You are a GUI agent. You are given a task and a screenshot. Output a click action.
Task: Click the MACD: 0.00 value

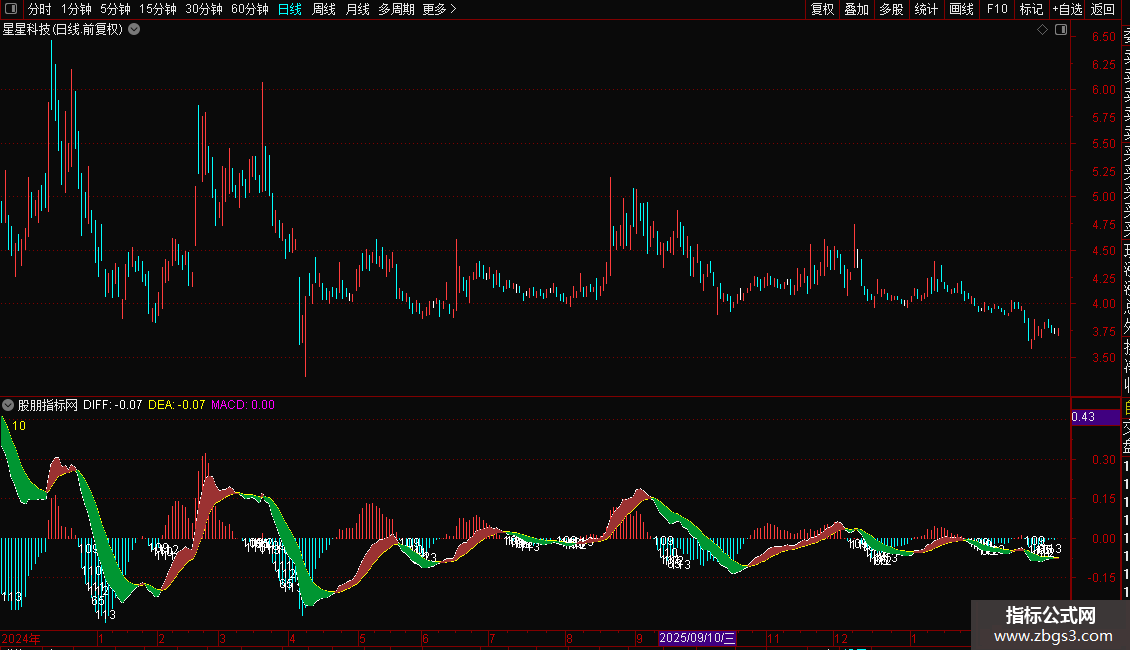243,405
